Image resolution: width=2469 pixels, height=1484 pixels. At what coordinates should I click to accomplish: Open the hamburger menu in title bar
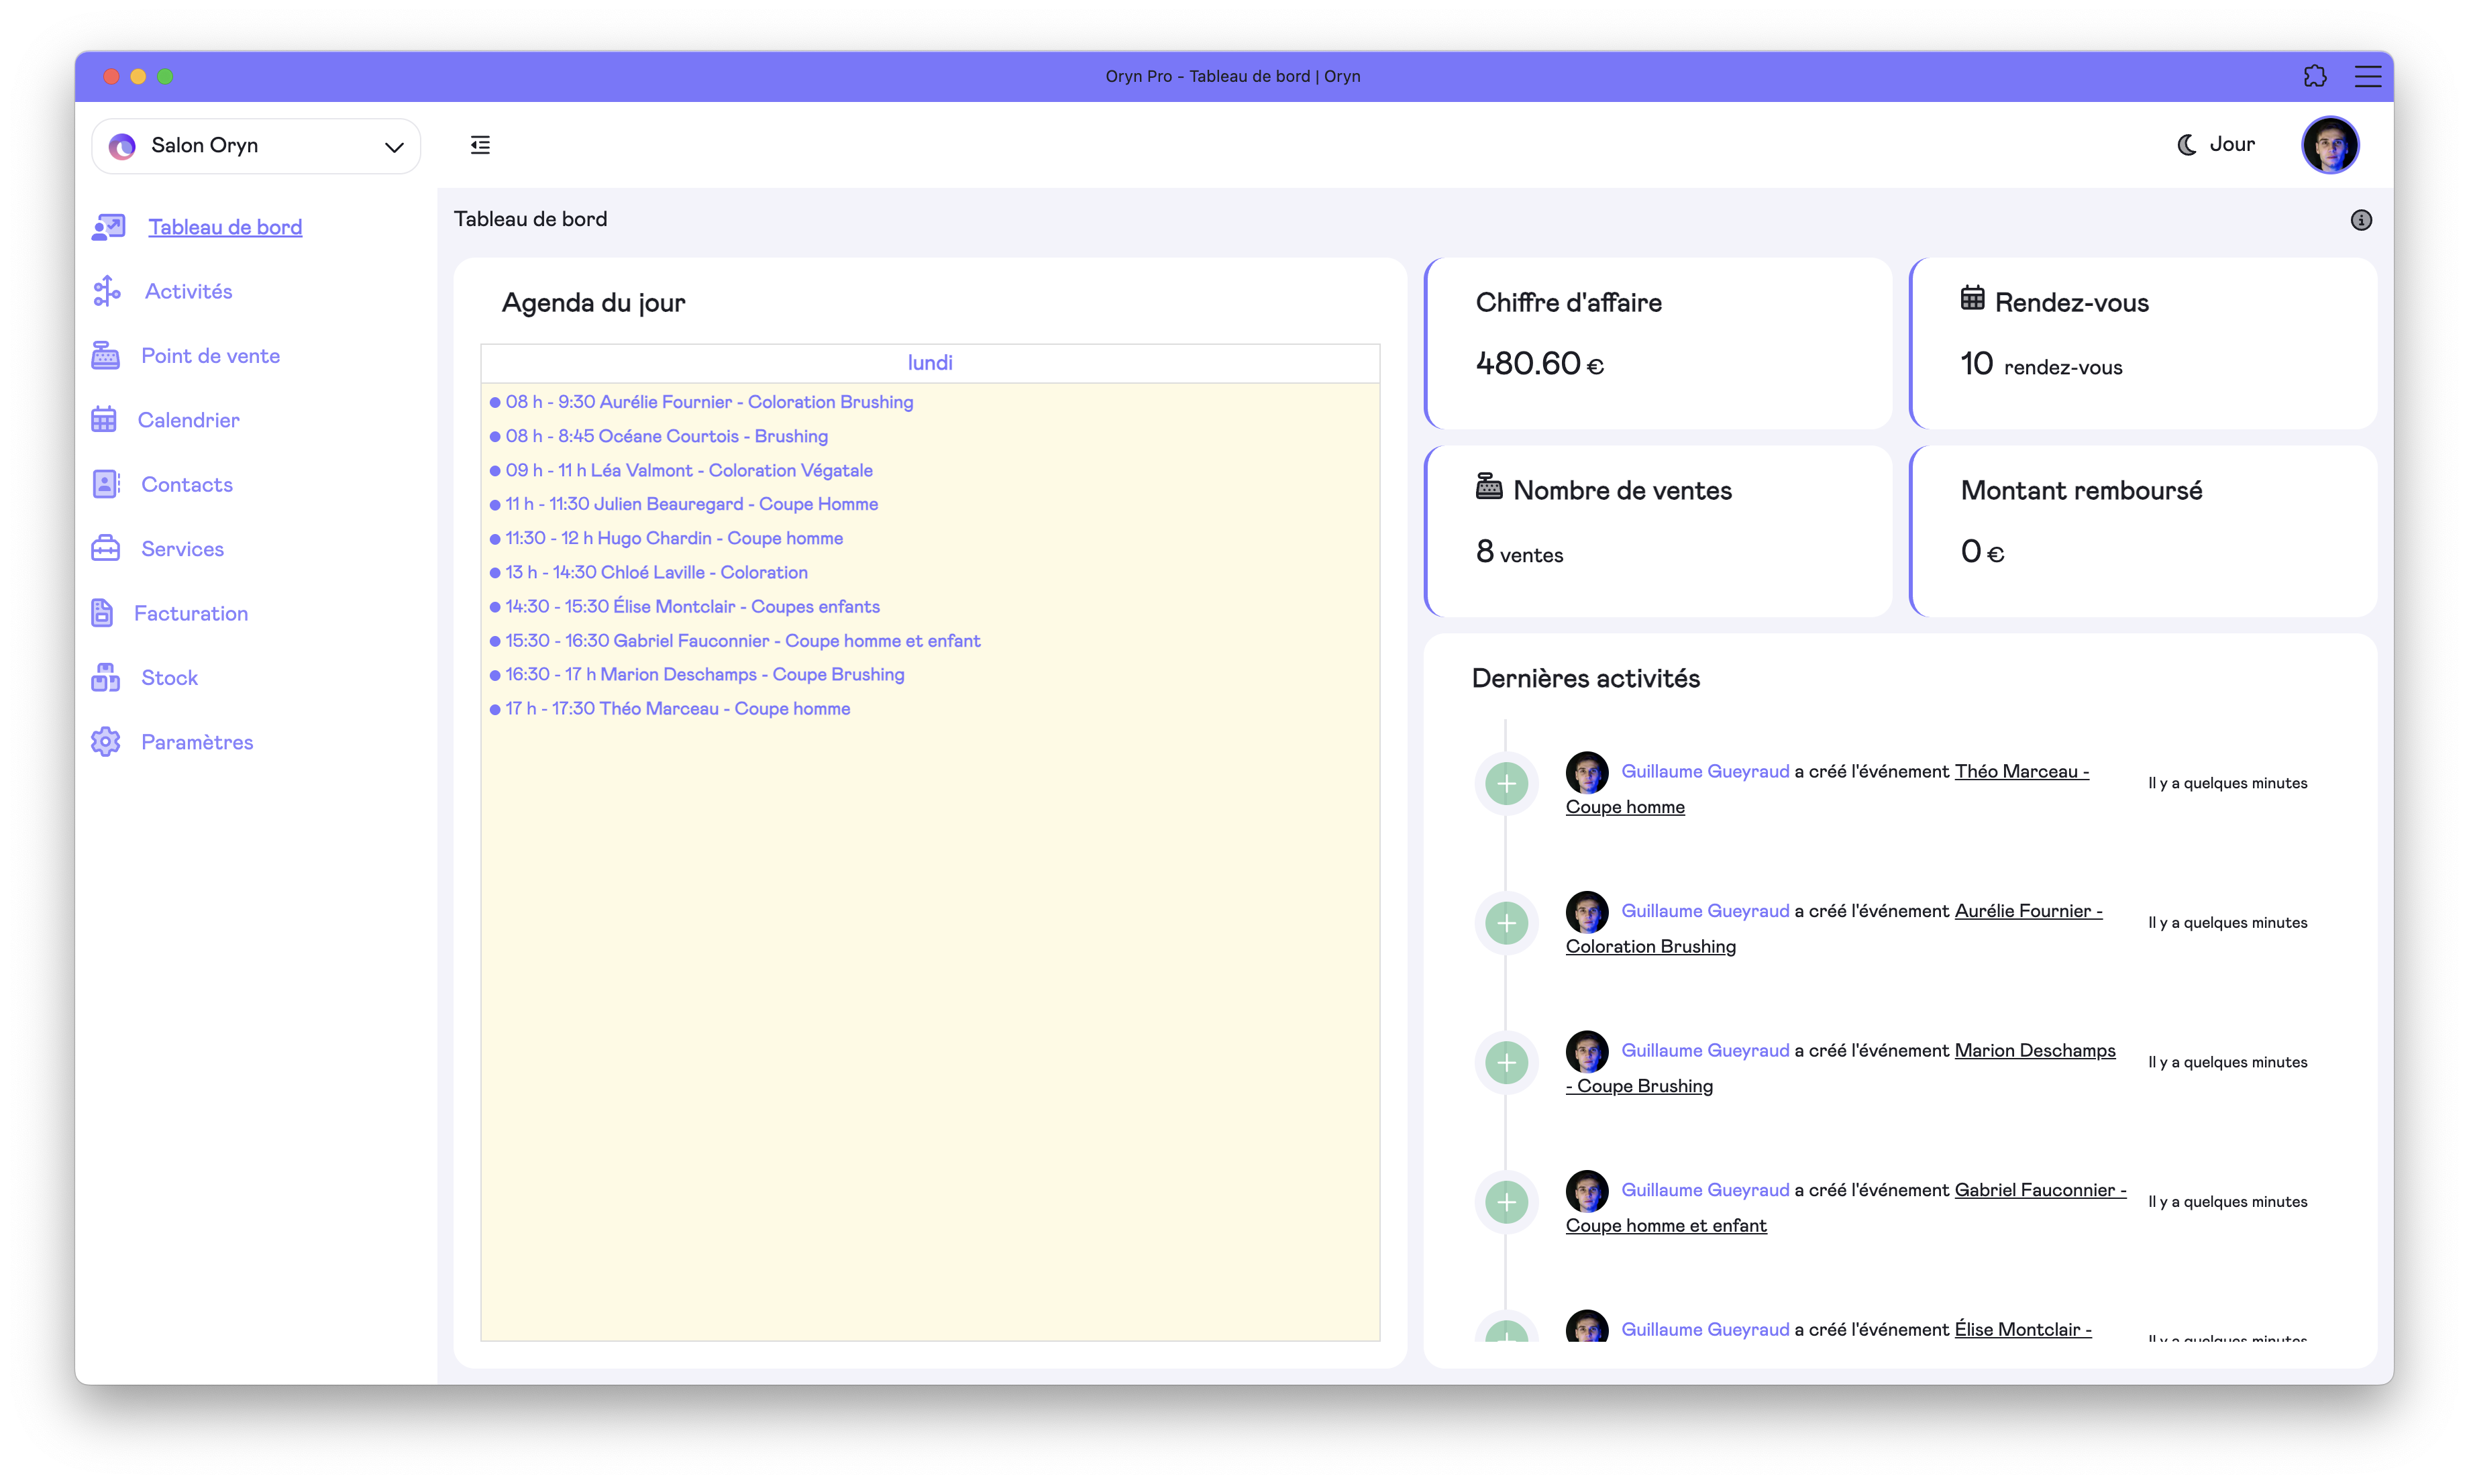(2367, 76)
